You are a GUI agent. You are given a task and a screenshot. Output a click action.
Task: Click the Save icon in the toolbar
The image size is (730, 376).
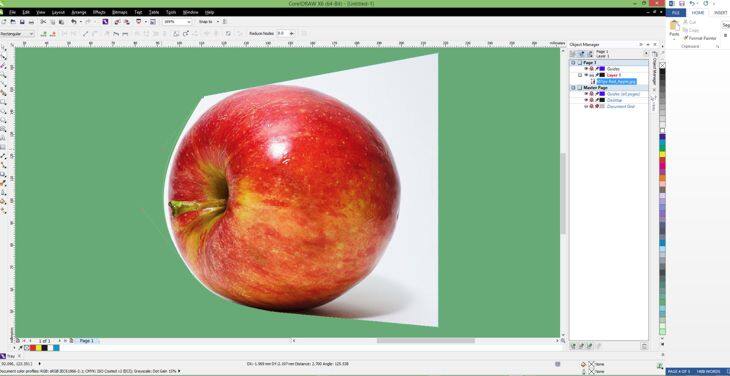point(22,22)
